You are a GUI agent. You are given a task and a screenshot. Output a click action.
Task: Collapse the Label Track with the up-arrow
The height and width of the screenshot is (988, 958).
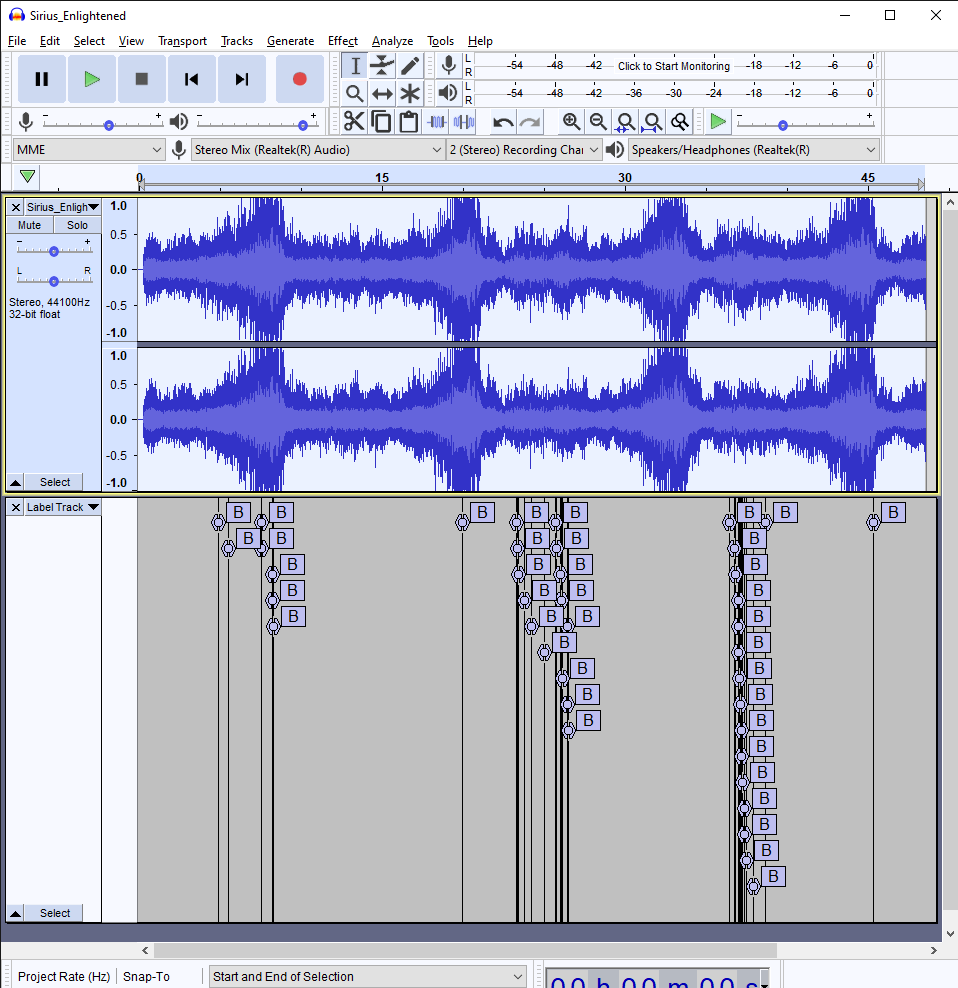click(16, 914)
